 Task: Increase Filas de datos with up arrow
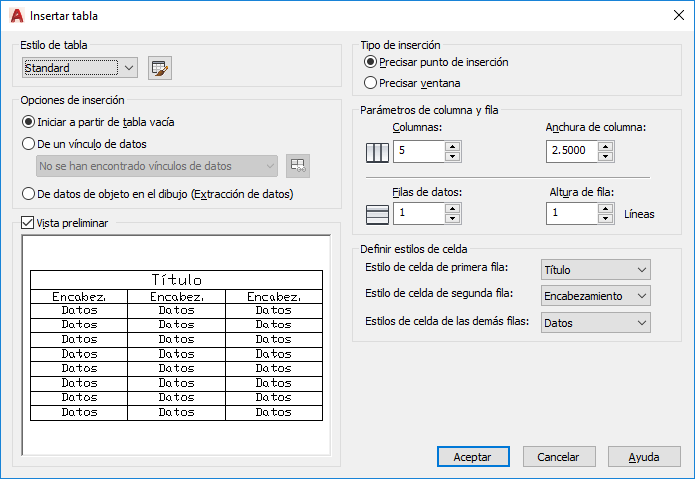coord(452,209)
